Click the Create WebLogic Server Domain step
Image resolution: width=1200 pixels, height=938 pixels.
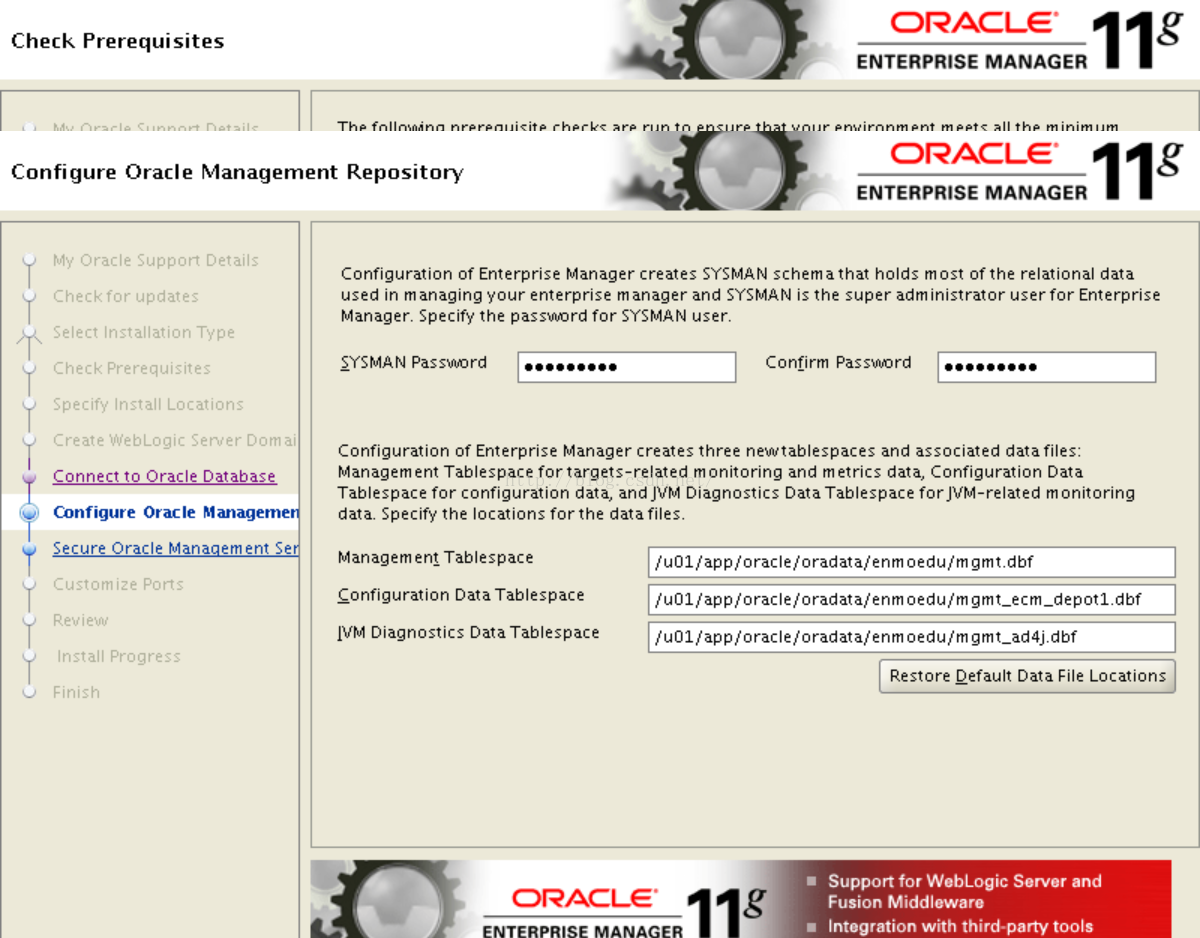[175, 440]
